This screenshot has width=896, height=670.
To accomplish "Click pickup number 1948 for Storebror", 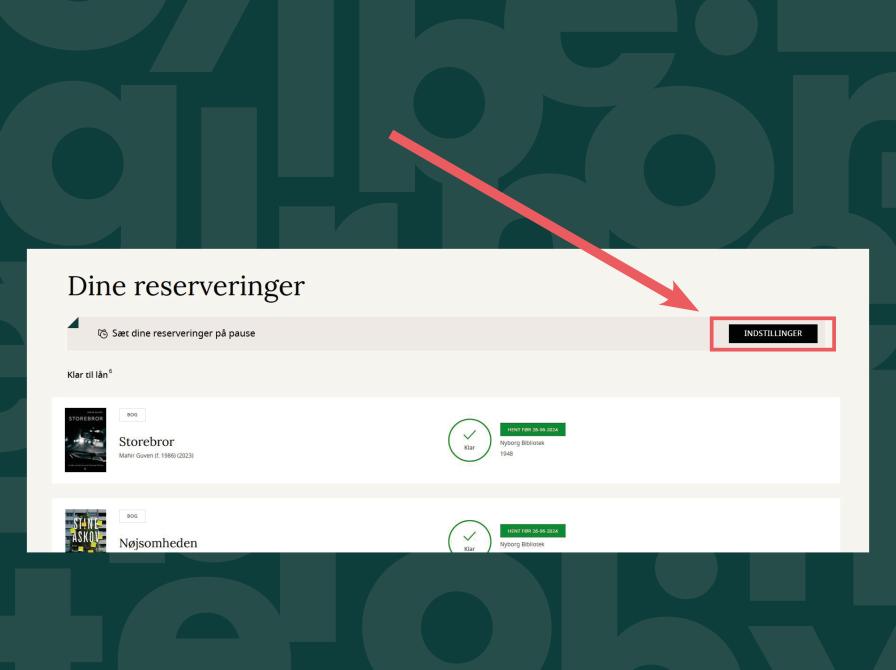I will coord(507,457).
